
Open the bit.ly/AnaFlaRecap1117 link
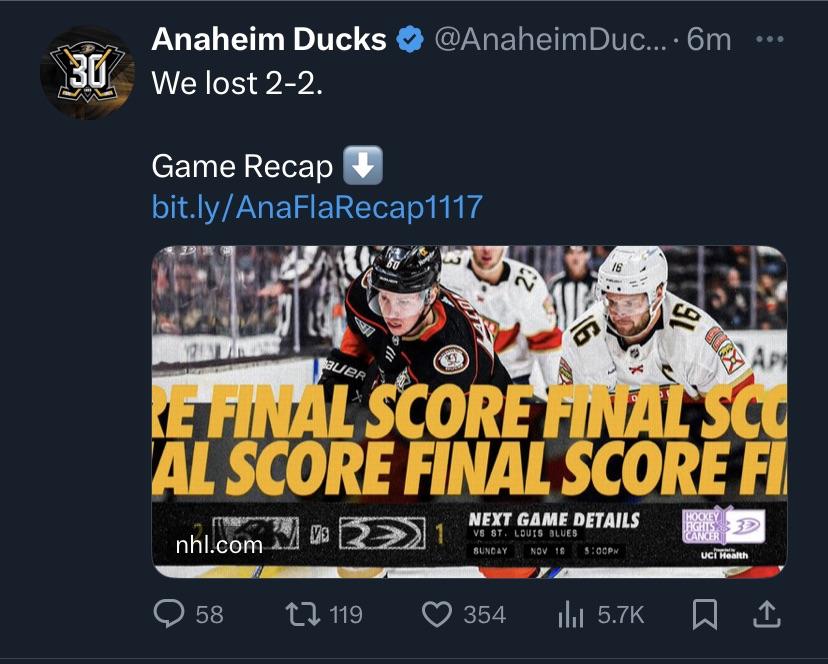317,207
